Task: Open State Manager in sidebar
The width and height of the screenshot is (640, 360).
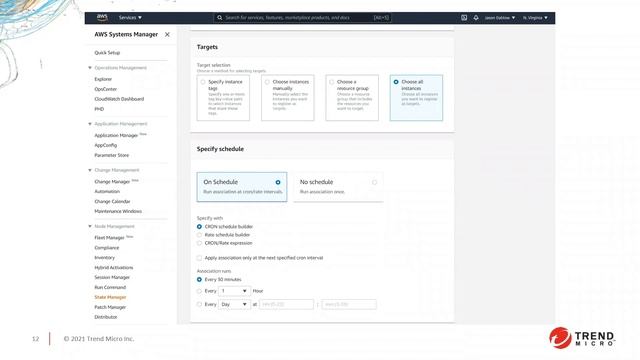Action: click(110, 297)
